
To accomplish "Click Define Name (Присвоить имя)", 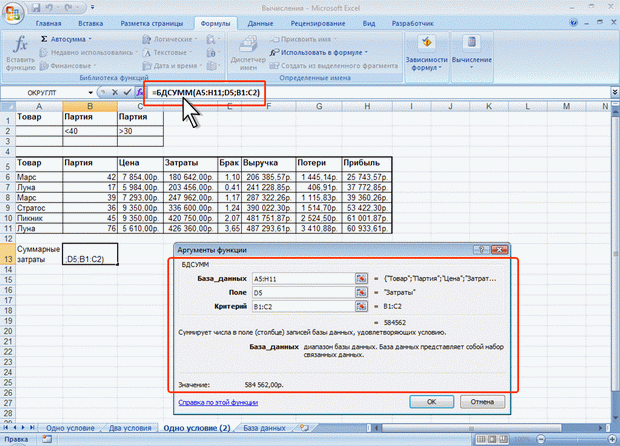I will [303, 39].
